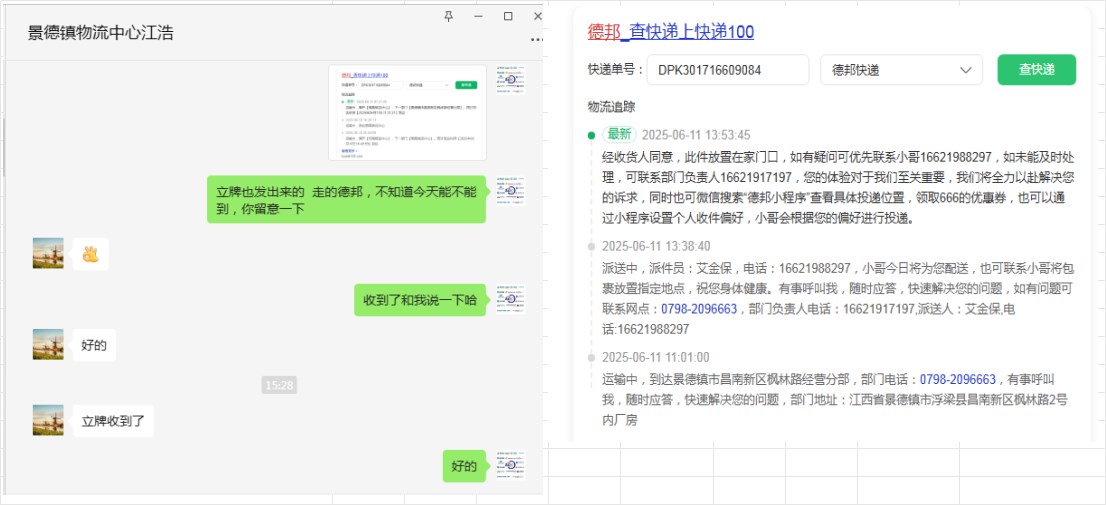Click the 快递单号 label
1106x505 pixels.
615,70
